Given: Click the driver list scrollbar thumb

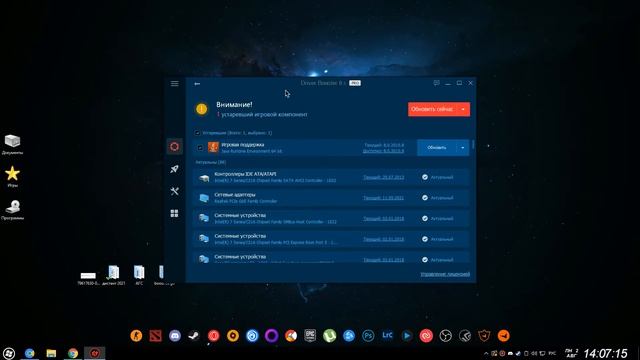Looking at the screenshot, I should click(x=473, y=144).
